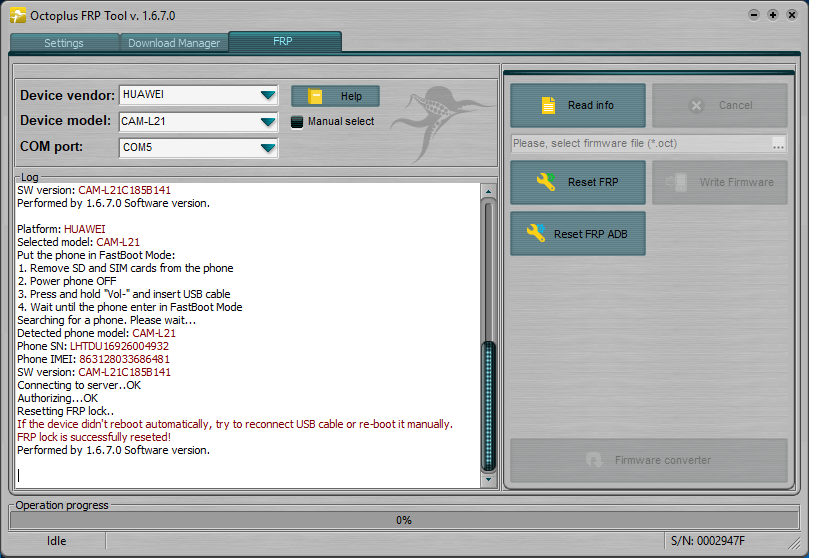
Task: Click '2. Power phone OFF' log line
Action: click(x=67, y=281)
